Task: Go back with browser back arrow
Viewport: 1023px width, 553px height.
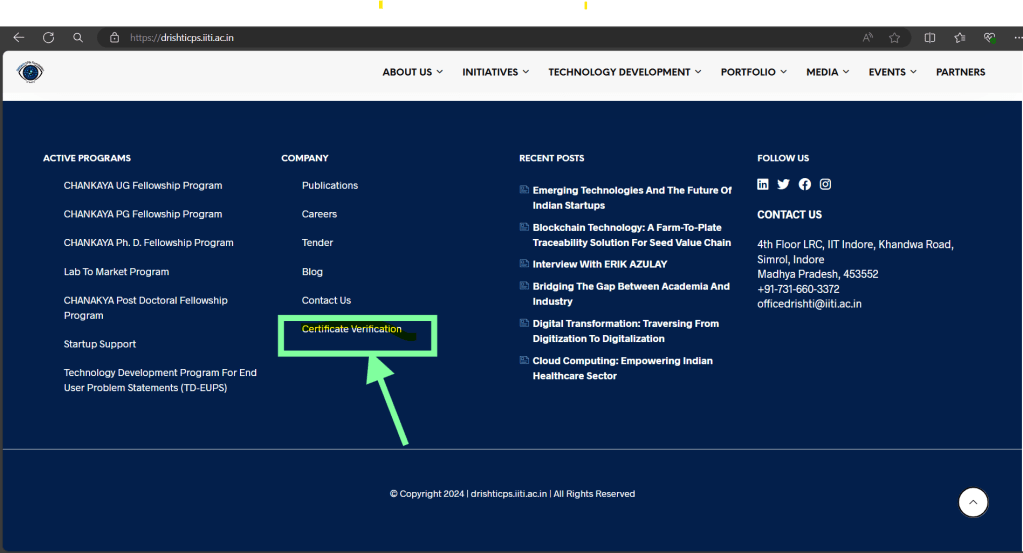Action: pyautogui.click(x=18, y=38)
